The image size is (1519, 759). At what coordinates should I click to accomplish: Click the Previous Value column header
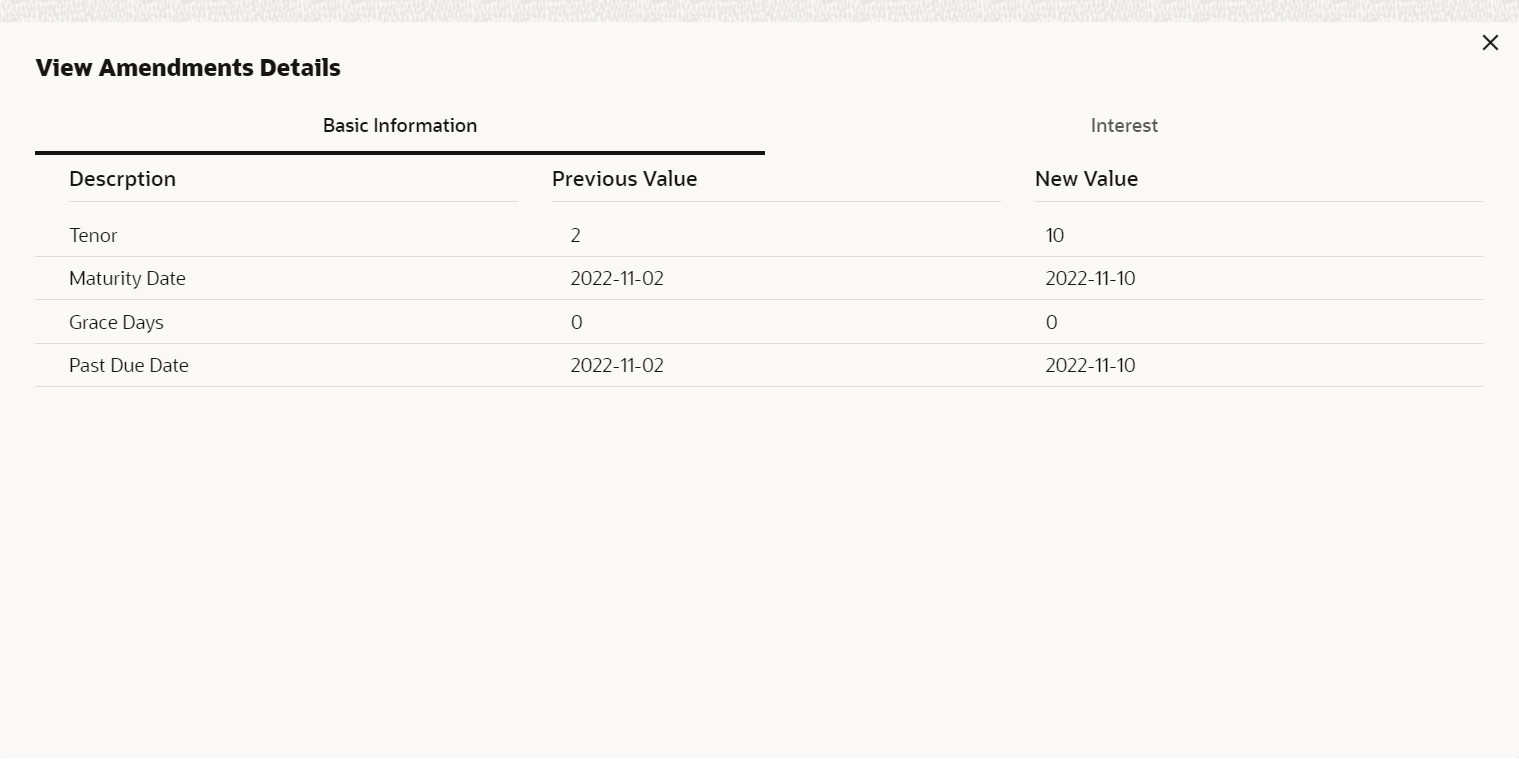624,179
